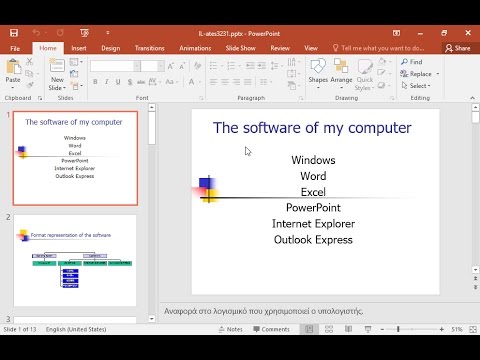Open the Character Spacing dropdown

154,82
